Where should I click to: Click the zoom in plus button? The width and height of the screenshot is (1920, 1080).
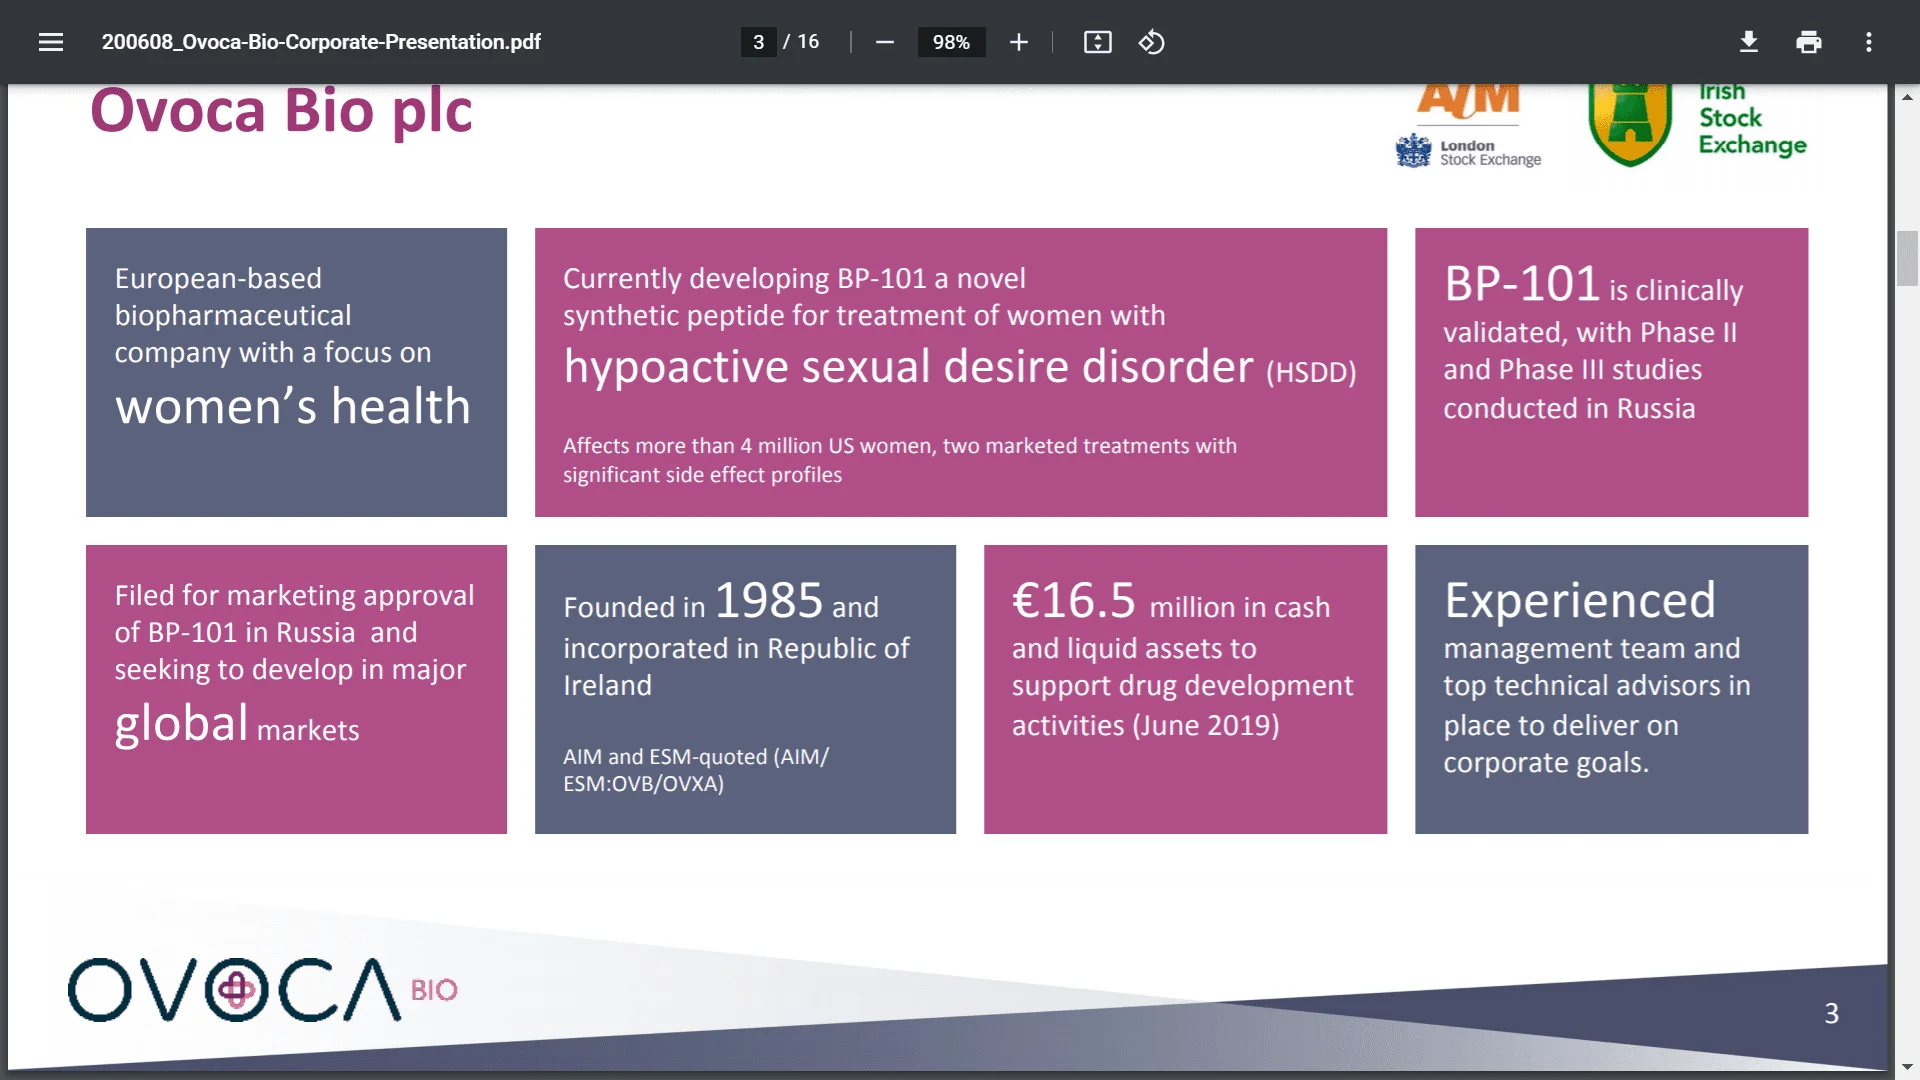pyautogui.click(x=1018, y=42)
